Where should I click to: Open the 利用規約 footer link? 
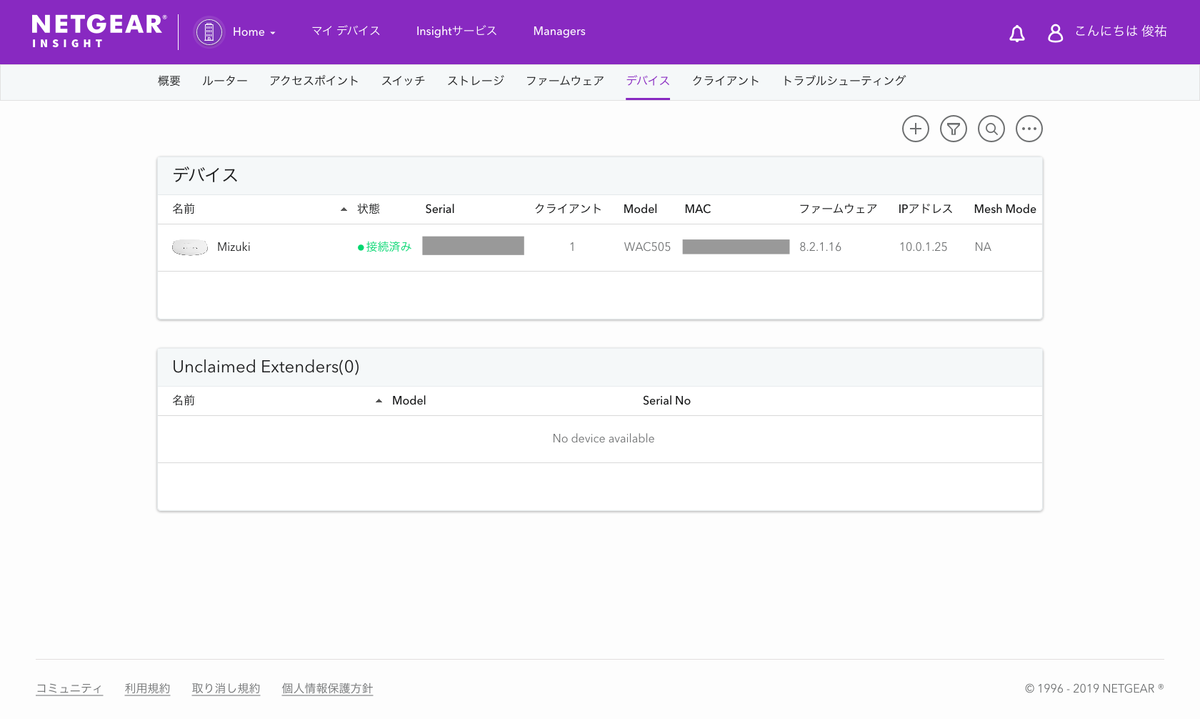coord(147,689)
